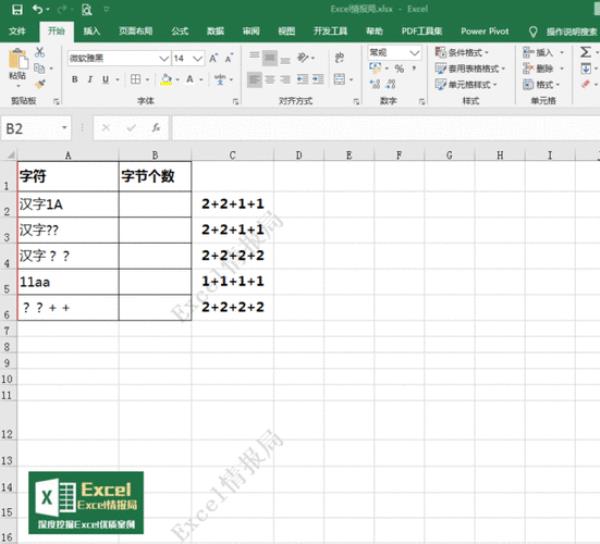
Task: Set middle vertical alignment
Action: [x=269, y=58]
